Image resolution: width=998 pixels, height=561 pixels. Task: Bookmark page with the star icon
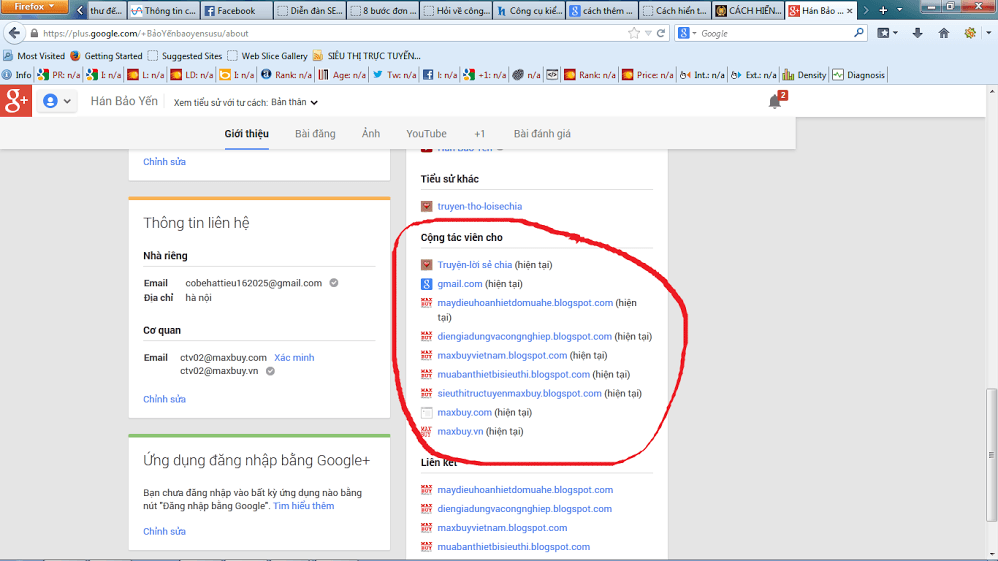[633, 33]
